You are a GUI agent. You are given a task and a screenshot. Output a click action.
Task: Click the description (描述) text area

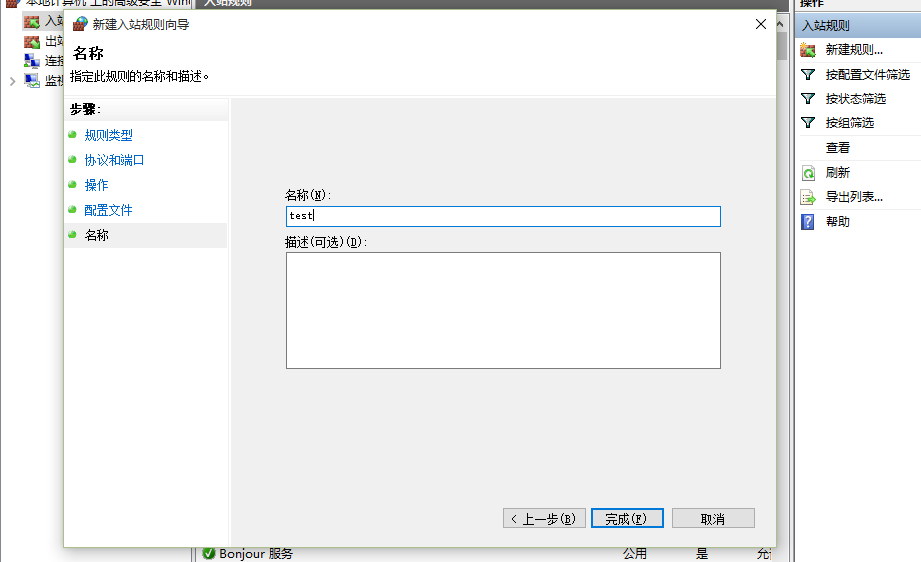[x=503, y=311]
